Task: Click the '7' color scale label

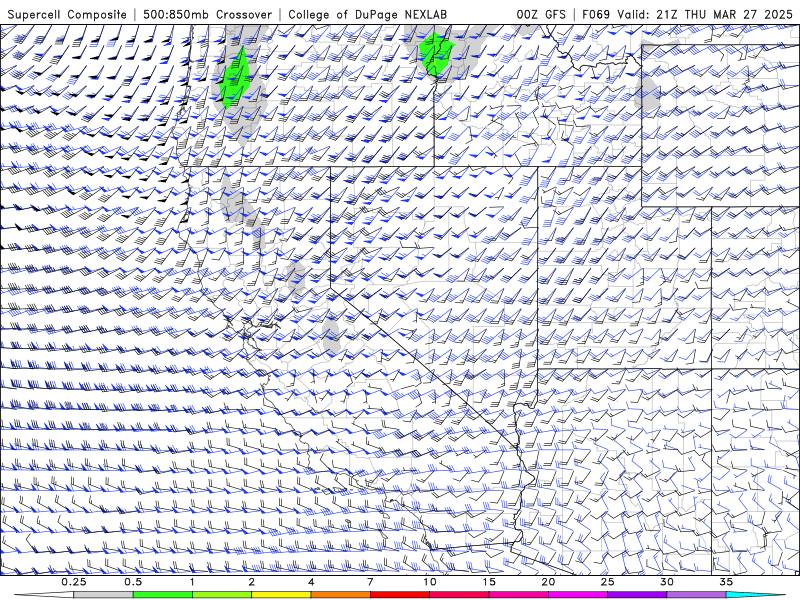Action: point(370,582)
